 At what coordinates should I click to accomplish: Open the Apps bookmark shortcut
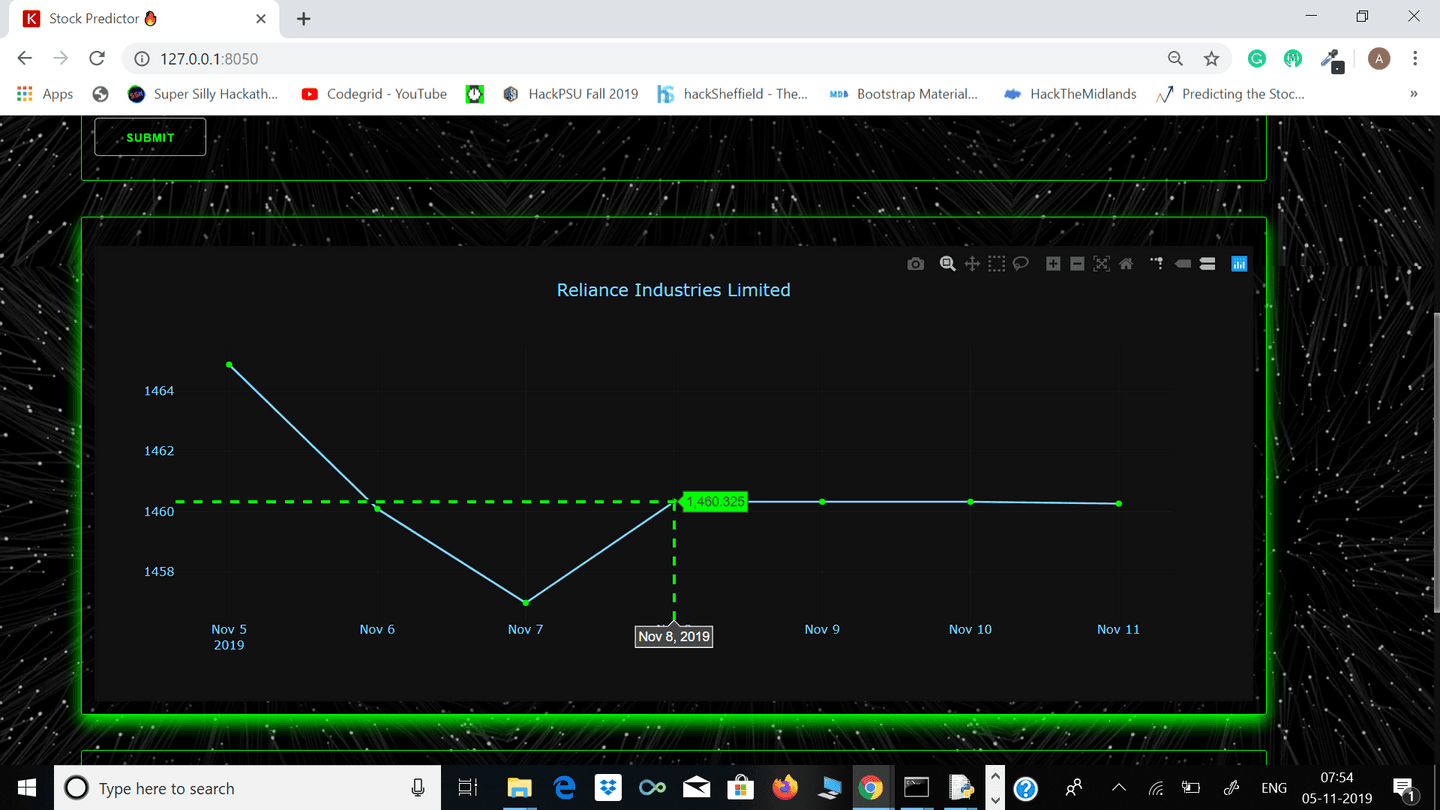coord(45,94)
